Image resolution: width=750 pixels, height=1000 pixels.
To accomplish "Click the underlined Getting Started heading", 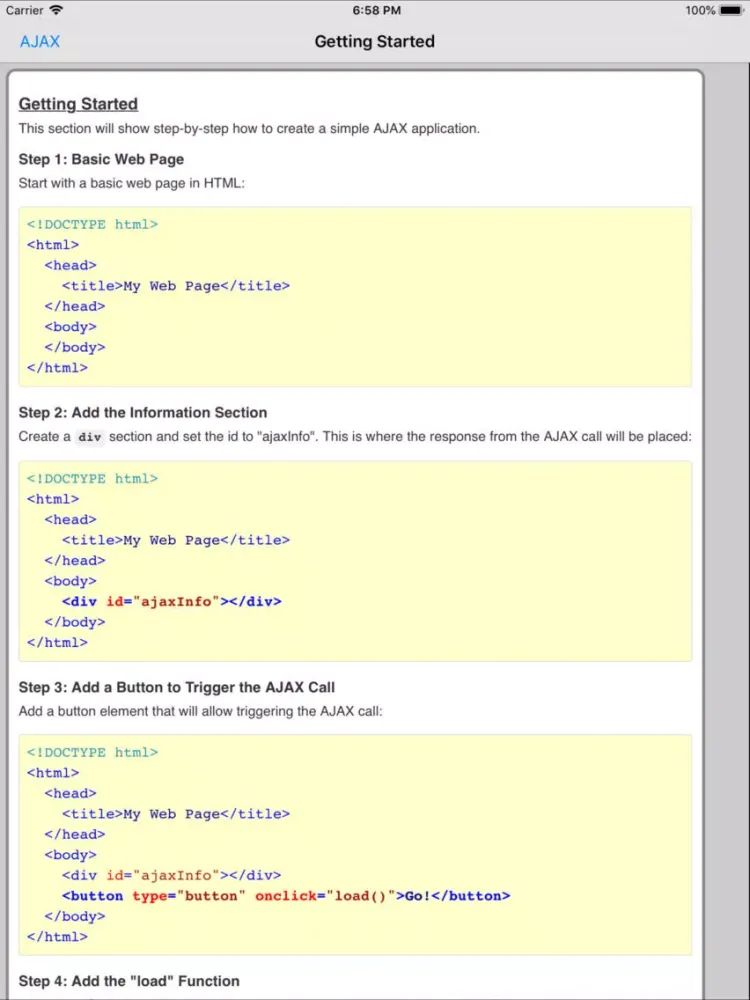I will 78,104.
